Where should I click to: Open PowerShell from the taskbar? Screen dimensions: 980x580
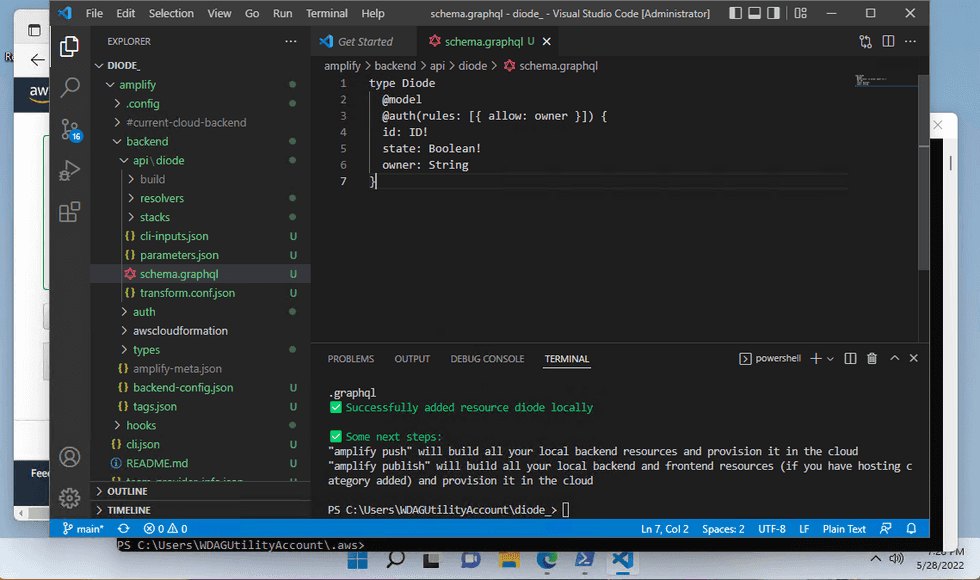pos(584,559)
